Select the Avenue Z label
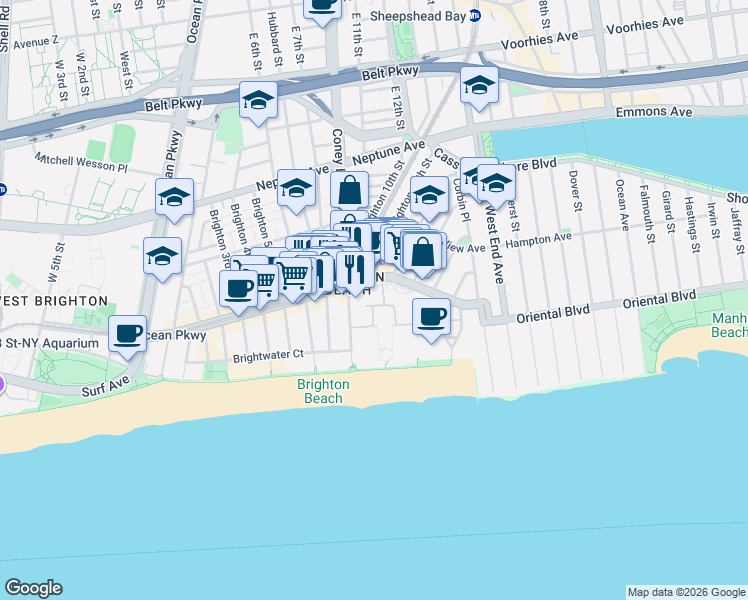This screenshot has height=600, width=748. point(36,42)
